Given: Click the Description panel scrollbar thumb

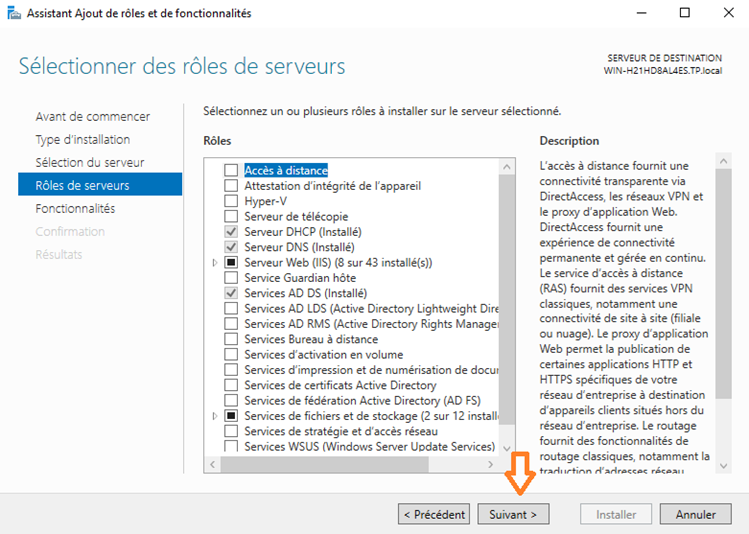Looking at the screenshot, I should tap(724, 284).
